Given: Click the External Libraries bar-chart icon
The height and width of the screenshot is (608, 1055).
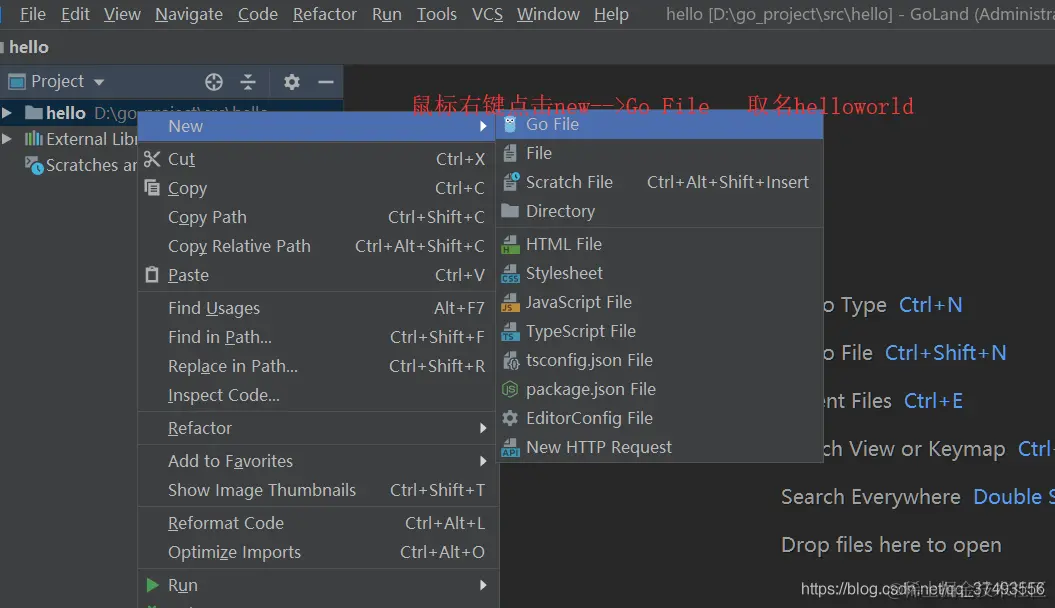Looking at the screenshot, I should point(34,139).
